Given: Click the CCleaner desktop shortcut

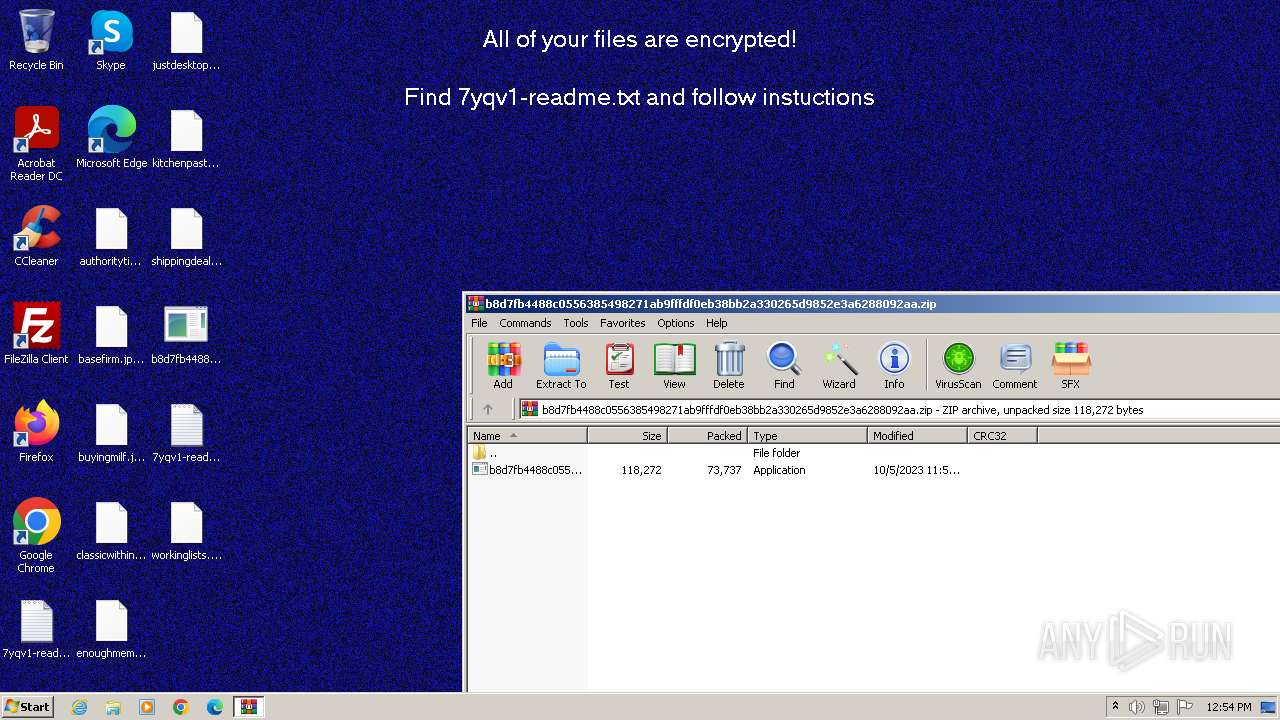Looking at the screenshot, I should click(x=36, y=236).
